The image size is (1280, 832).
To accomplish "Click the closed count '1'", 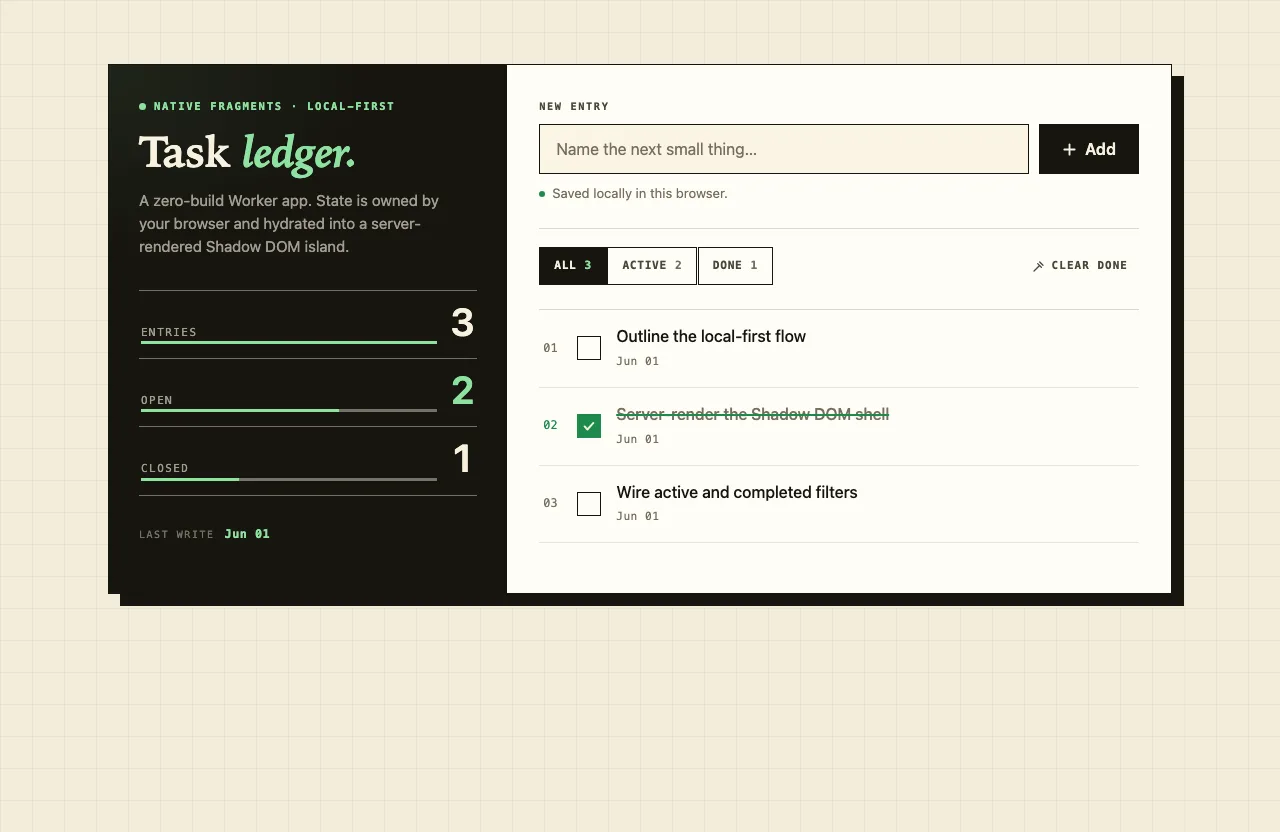I will pos(462,458).
